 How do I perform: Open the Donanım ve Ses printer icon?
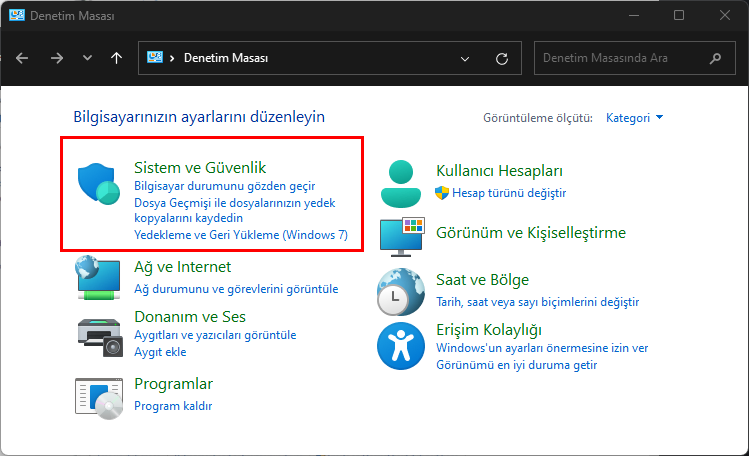click(100, 337)
